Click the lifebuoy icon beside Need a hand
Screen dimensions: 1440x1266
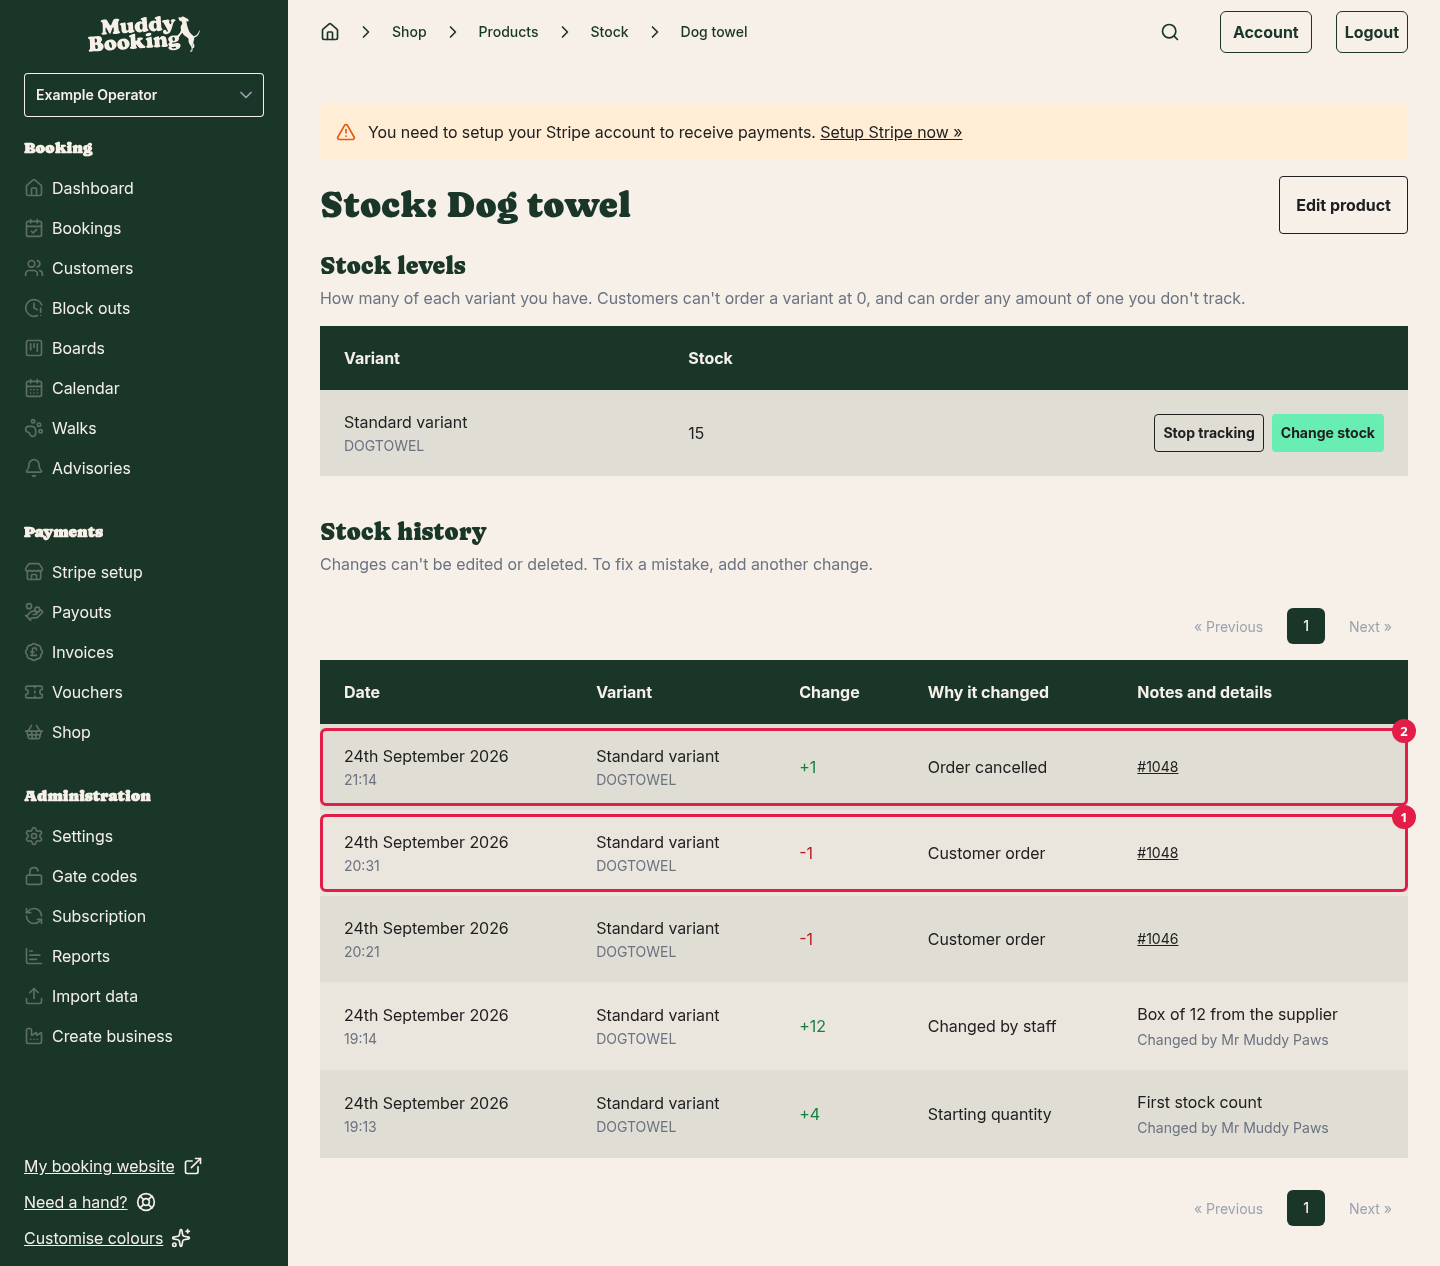[146, 1202]
